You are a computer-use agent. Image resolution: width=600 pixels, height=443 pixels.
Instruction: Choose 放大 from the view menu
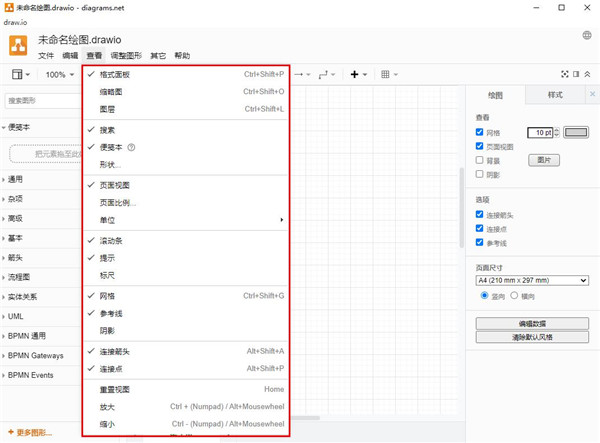pos(186,407)
